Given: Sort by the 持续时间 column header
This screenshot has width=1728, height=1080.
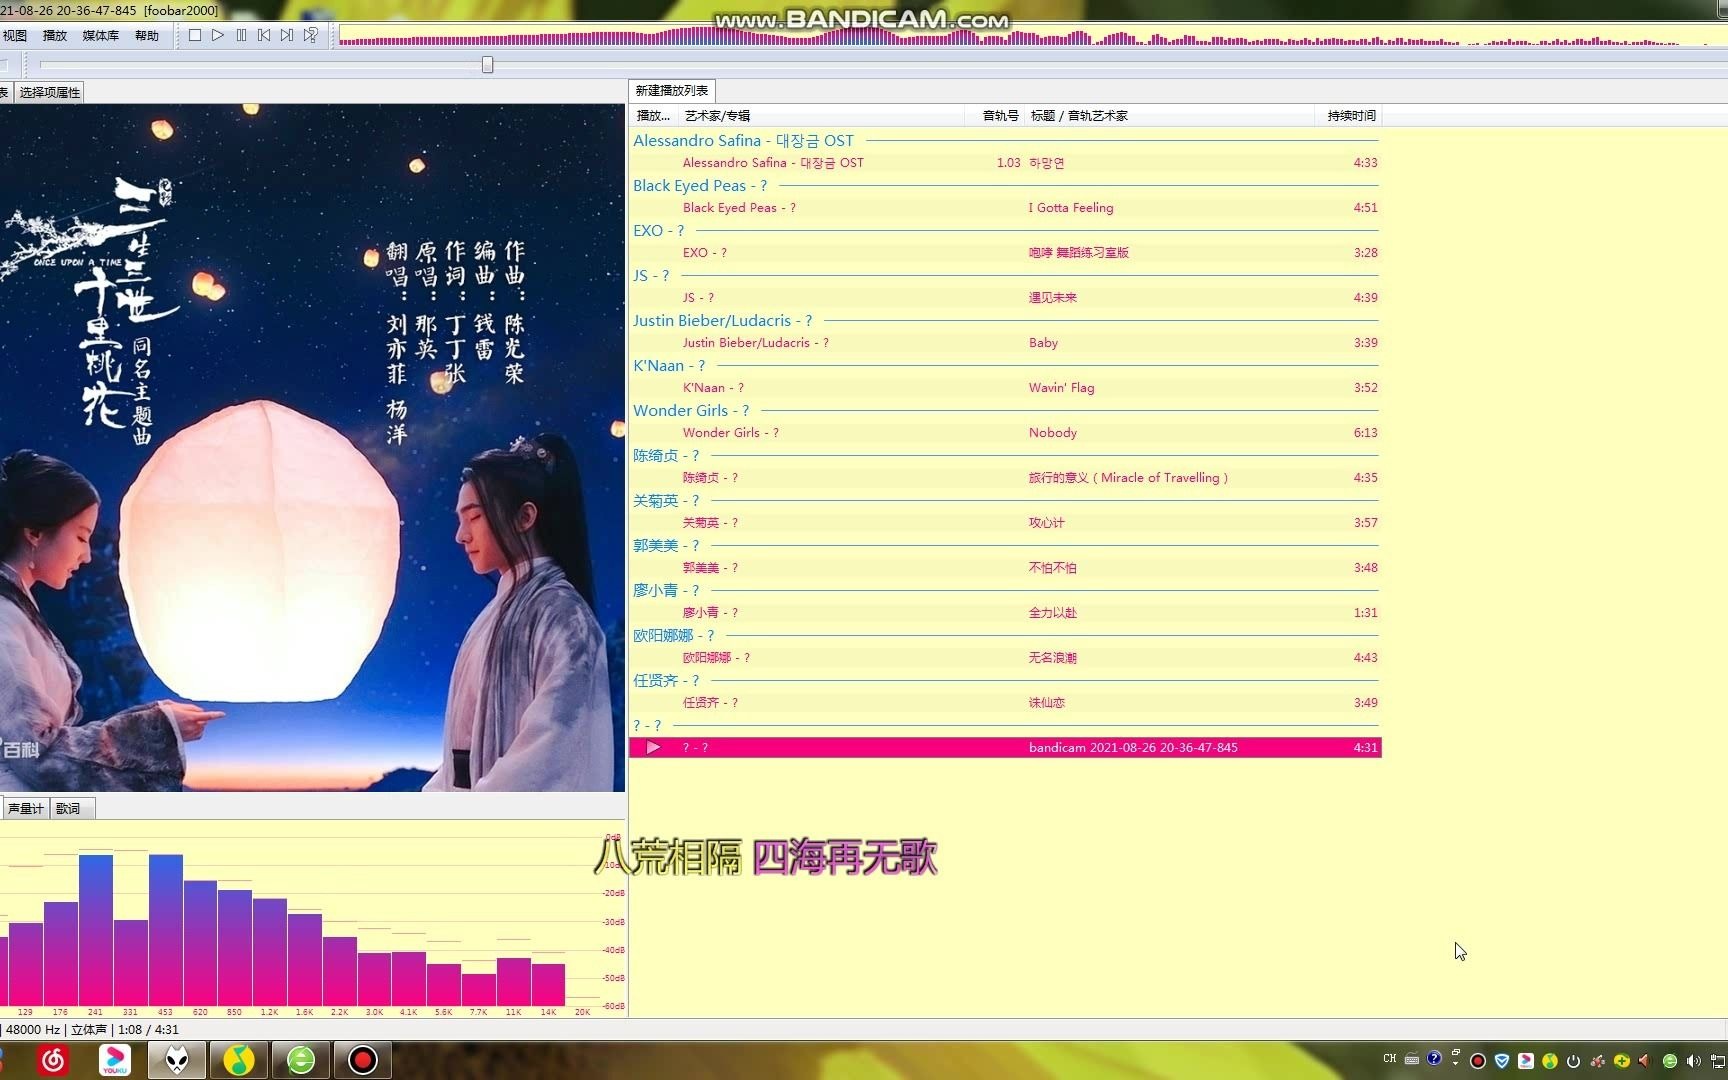Looking at the screenshot, I should 1350,116.
